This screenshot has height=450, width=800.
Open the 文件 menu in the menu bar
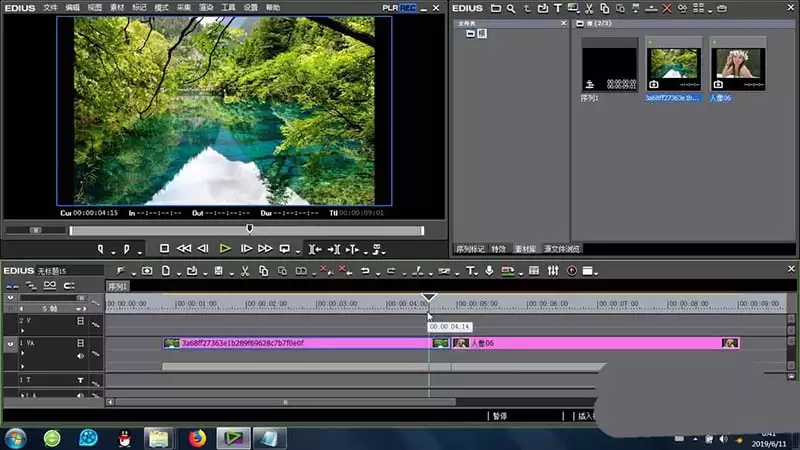tap(50, 8)
